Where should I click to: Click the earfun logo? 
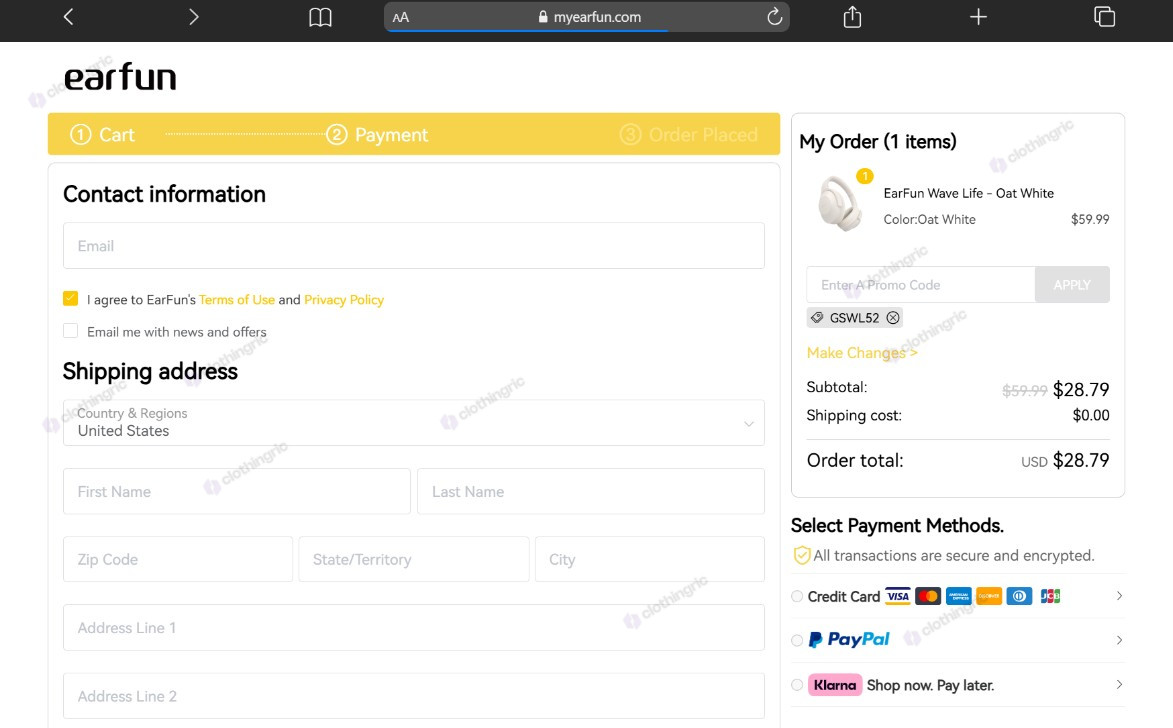(x=120, y=77)
